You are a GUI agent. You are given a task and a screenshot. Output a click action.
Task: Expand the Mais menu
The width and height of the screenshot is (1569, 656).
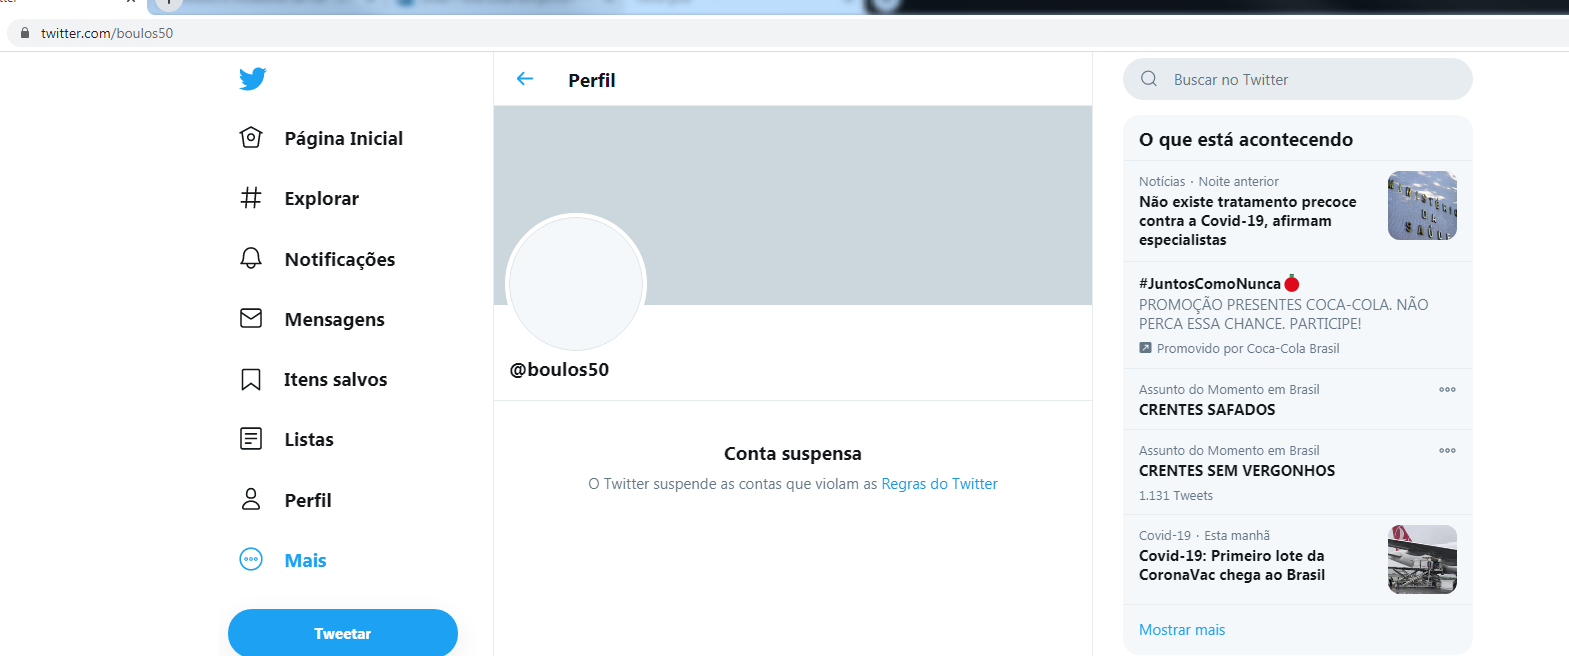tap(283, 560)
